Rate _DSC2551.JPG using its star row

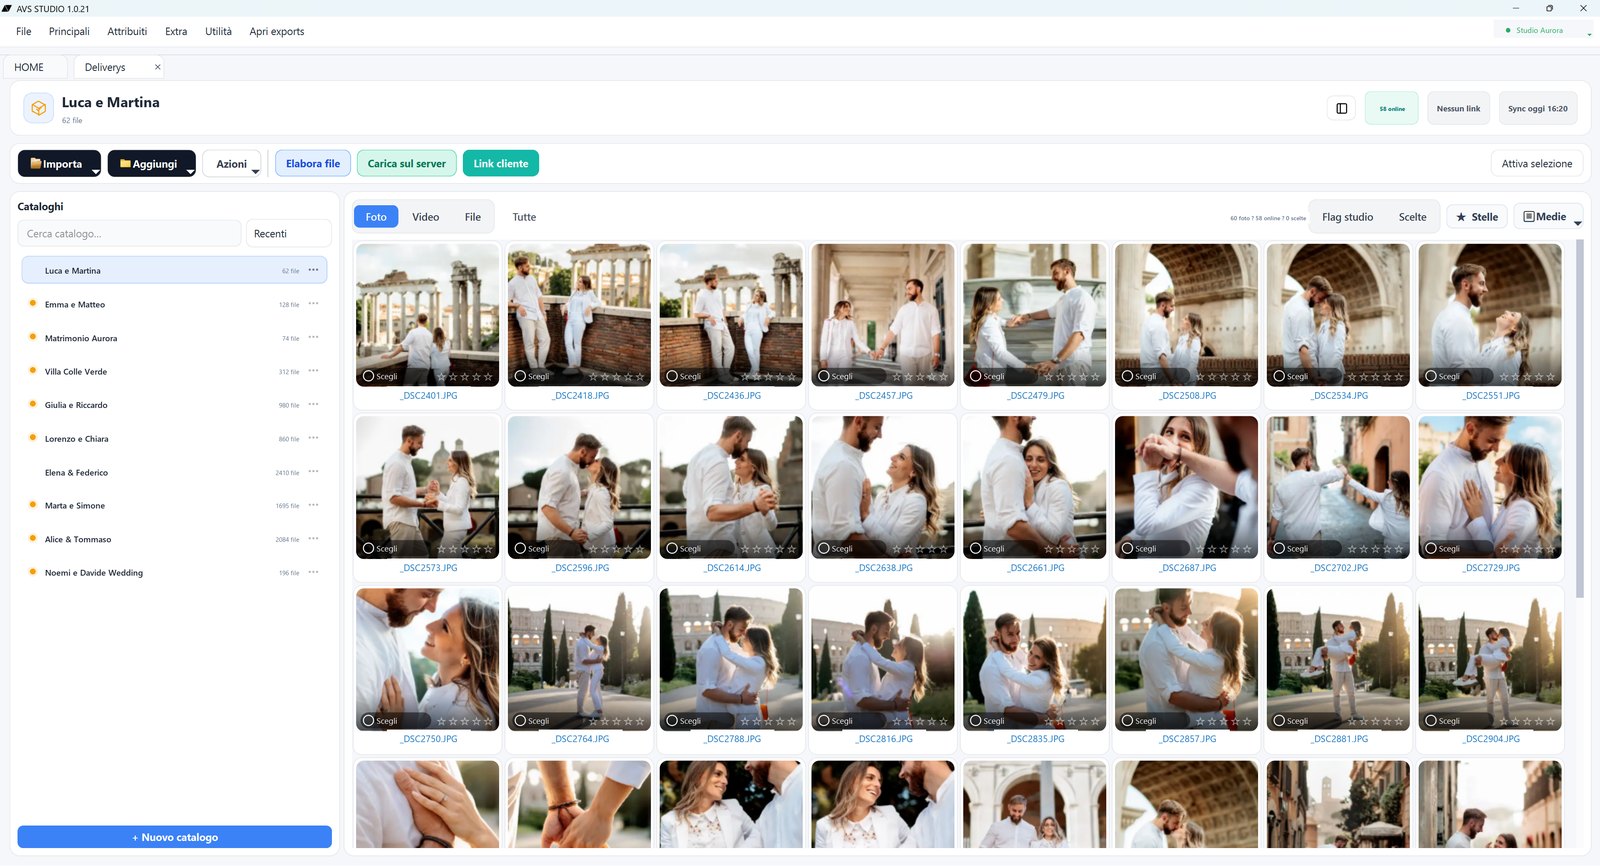click(x=1527, y=377)
